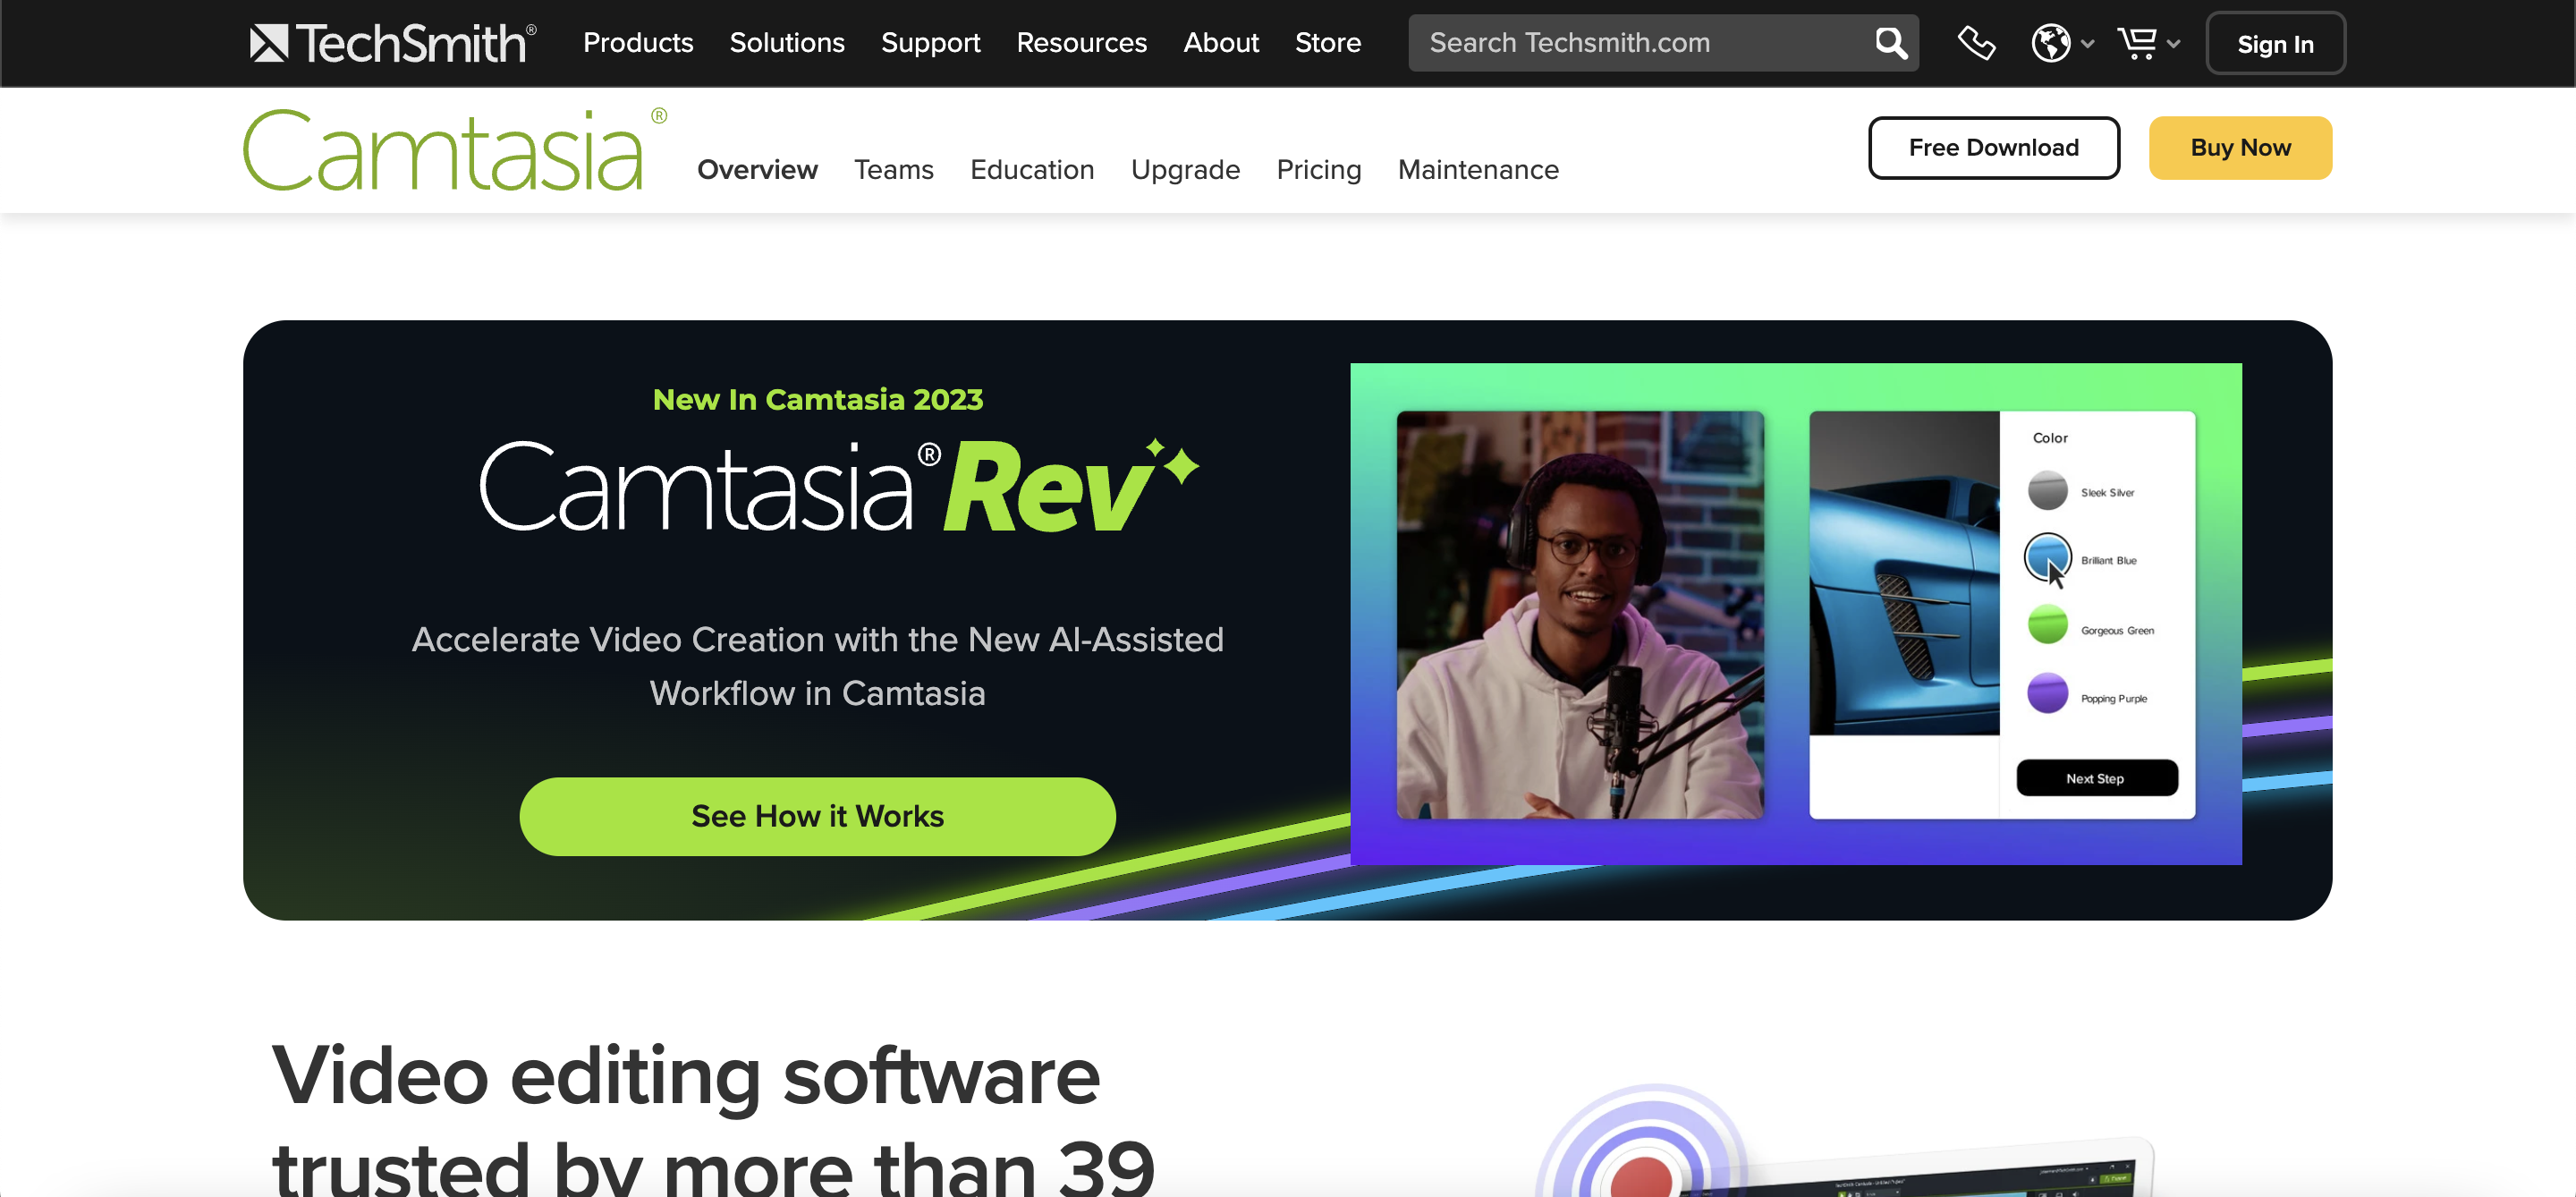Open the Support menu
Image resolution: width=2576 pixels, height=1197 pixels.
[930, 43]
